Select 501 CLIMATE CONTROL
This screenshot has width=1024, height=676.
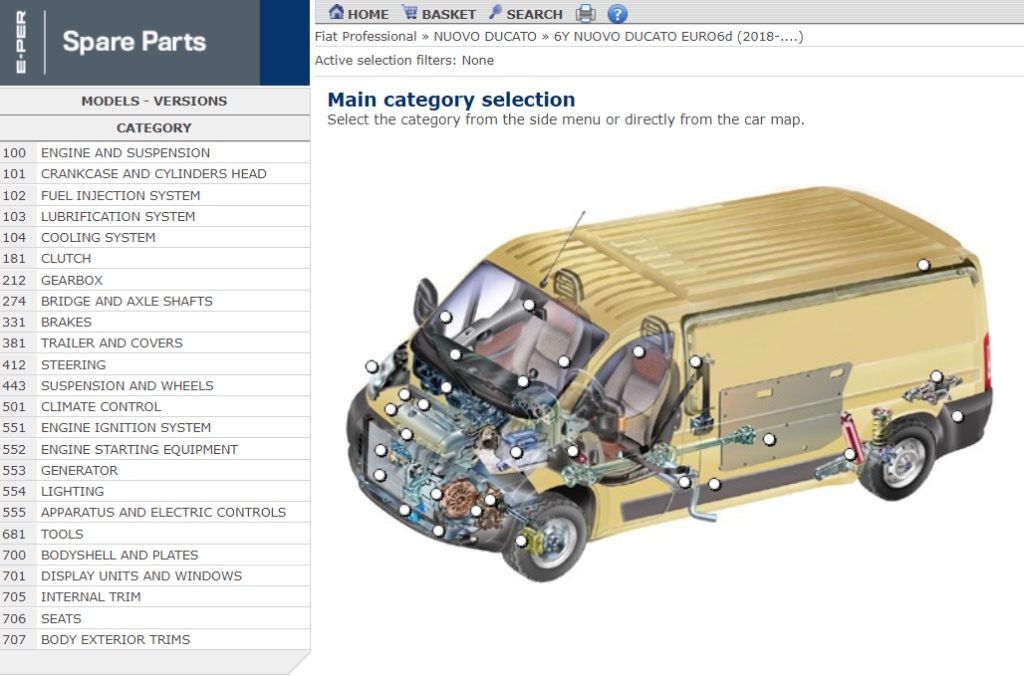[x=155, y=406]
